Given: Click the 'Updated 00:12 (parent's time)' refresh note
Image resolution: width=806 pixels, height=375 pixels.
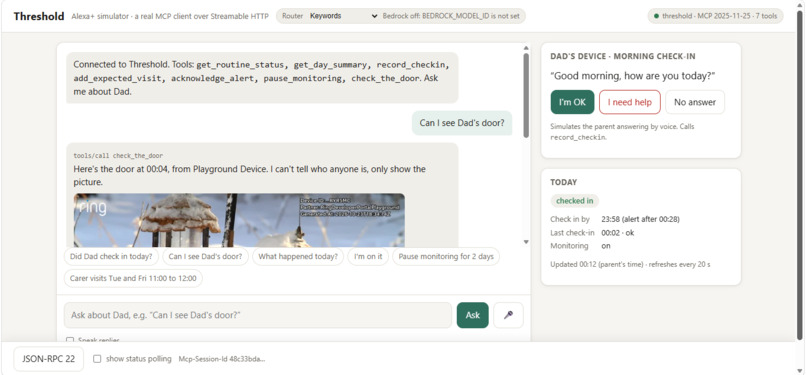Looking at the screenshot, I should click(x=630, y=265).
